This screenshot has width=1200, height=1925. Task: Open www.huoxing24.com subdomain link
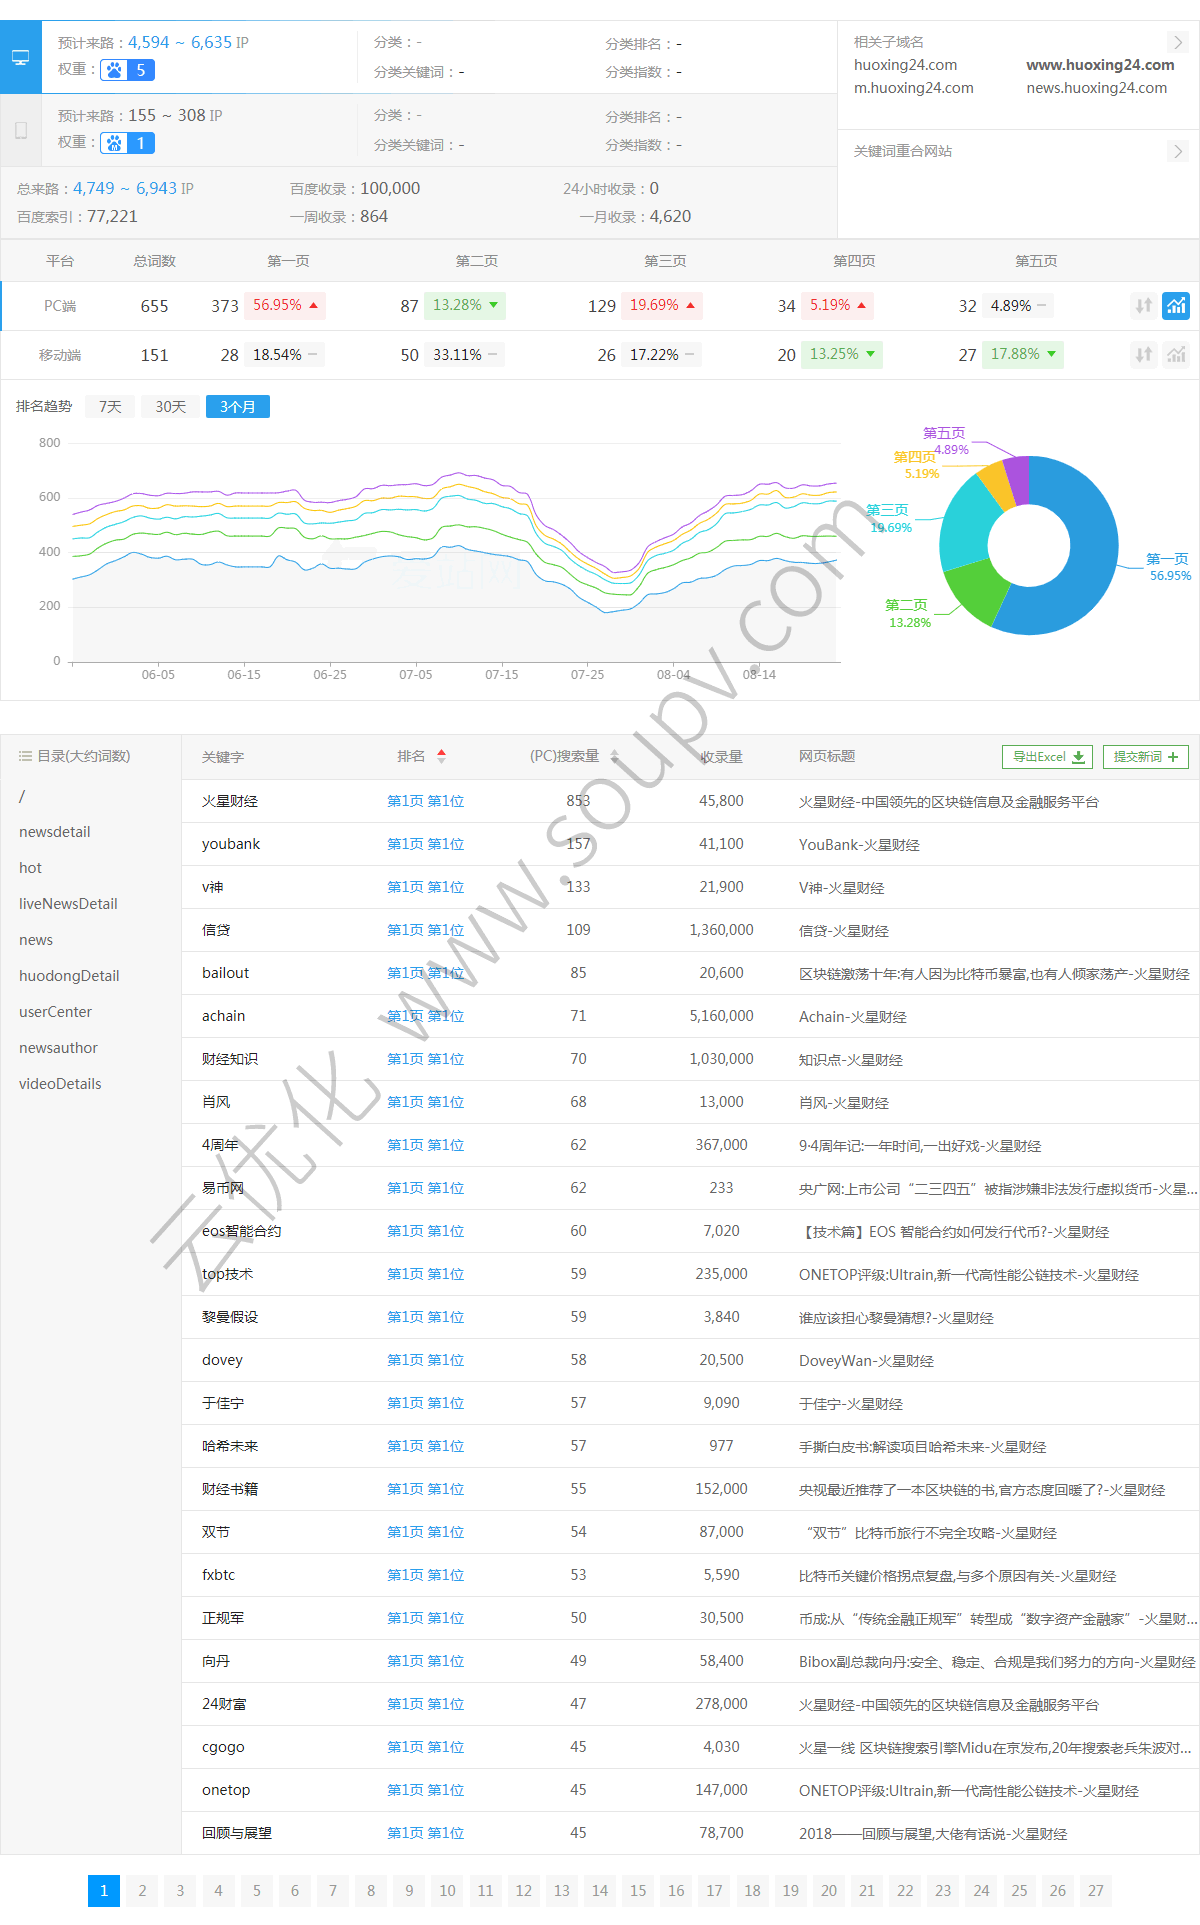click(1100, 65)
